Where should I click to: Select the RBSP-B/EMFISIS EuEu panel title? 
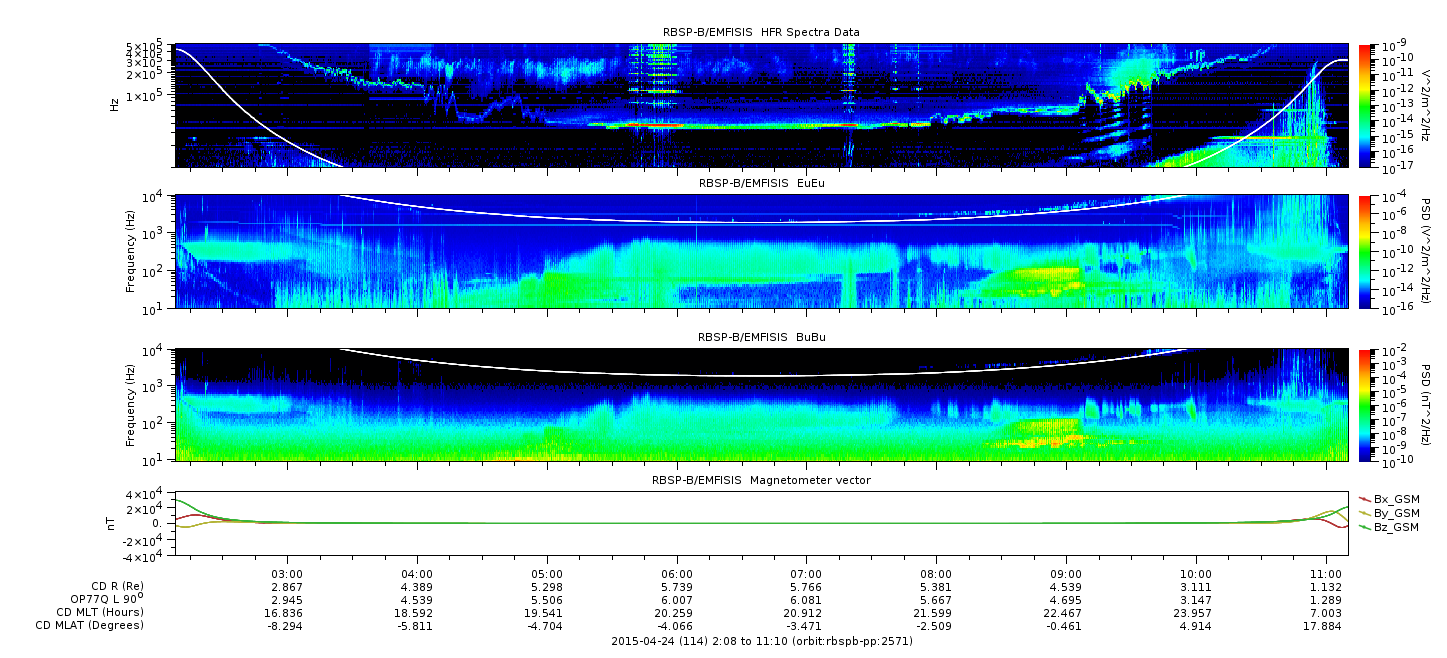761,183
